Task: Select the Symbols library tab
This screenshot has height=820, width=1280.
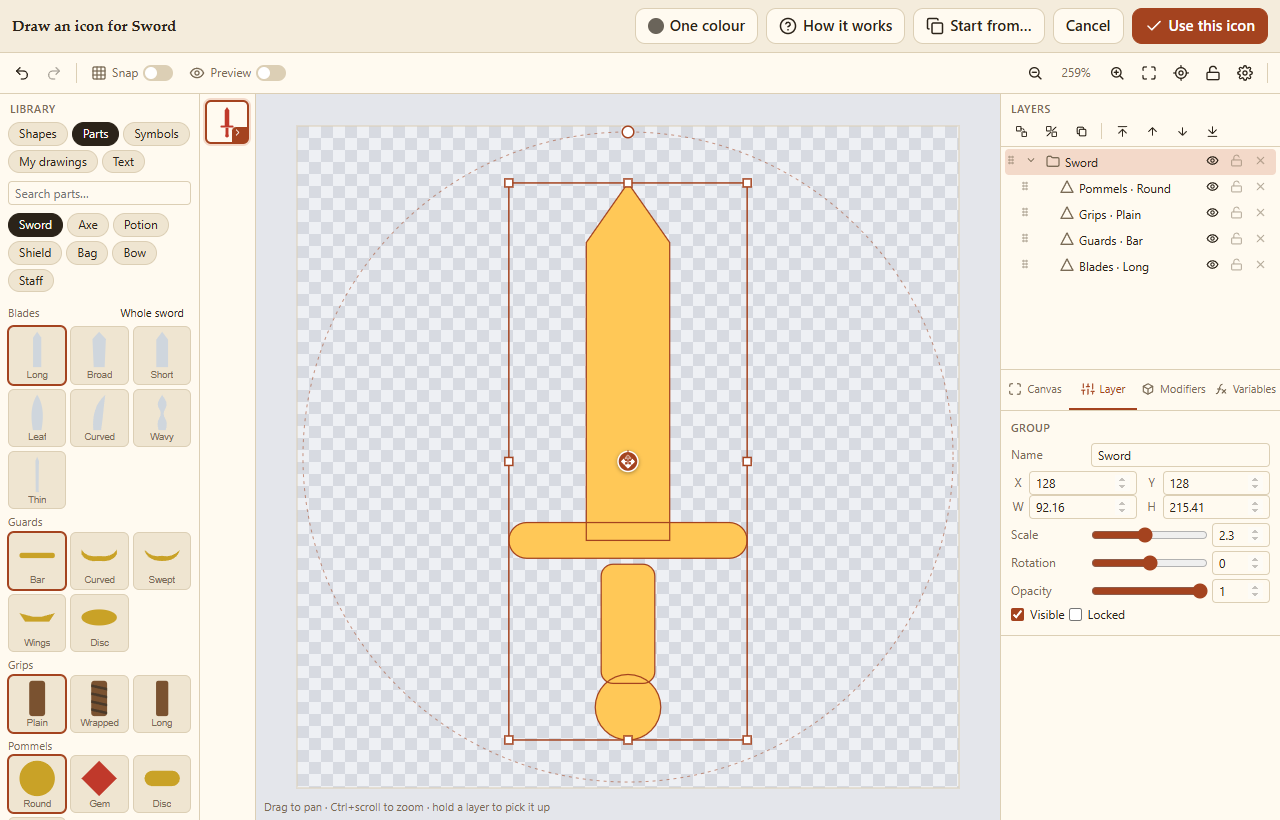Action: (x=156, y=134)
